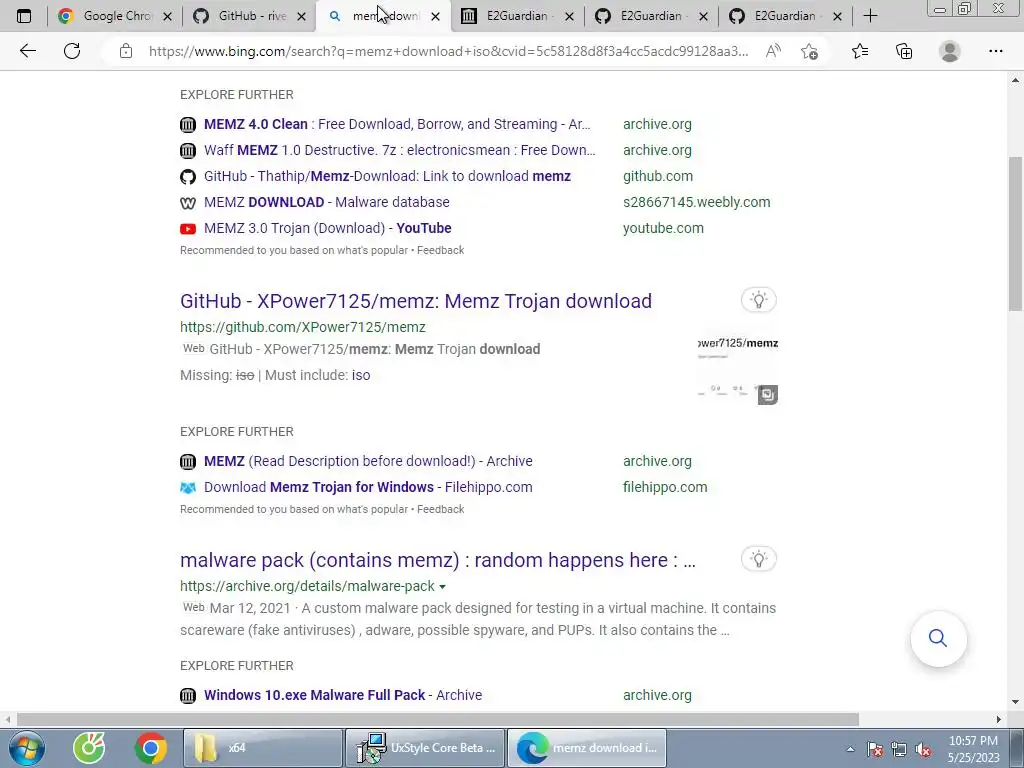Open a new tab with plus icon
The height and width of the screenshot is (768, 1024).
coord(870,16)
